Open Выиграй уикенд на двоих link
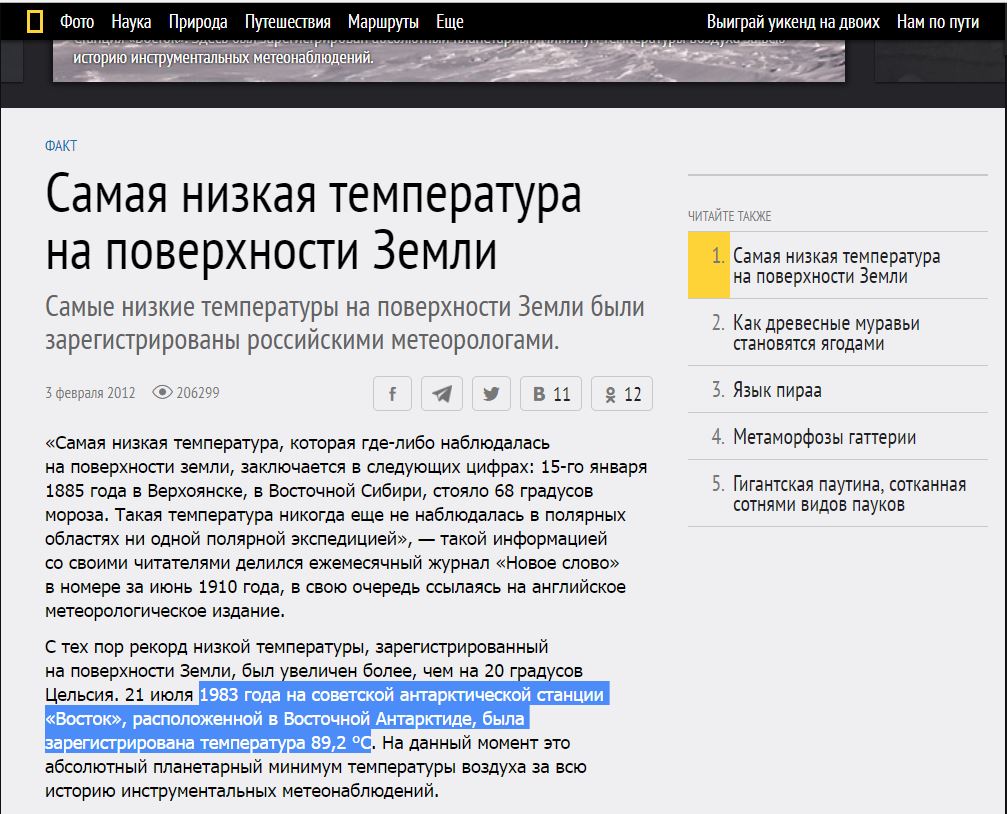 click(x=793, y=22)
